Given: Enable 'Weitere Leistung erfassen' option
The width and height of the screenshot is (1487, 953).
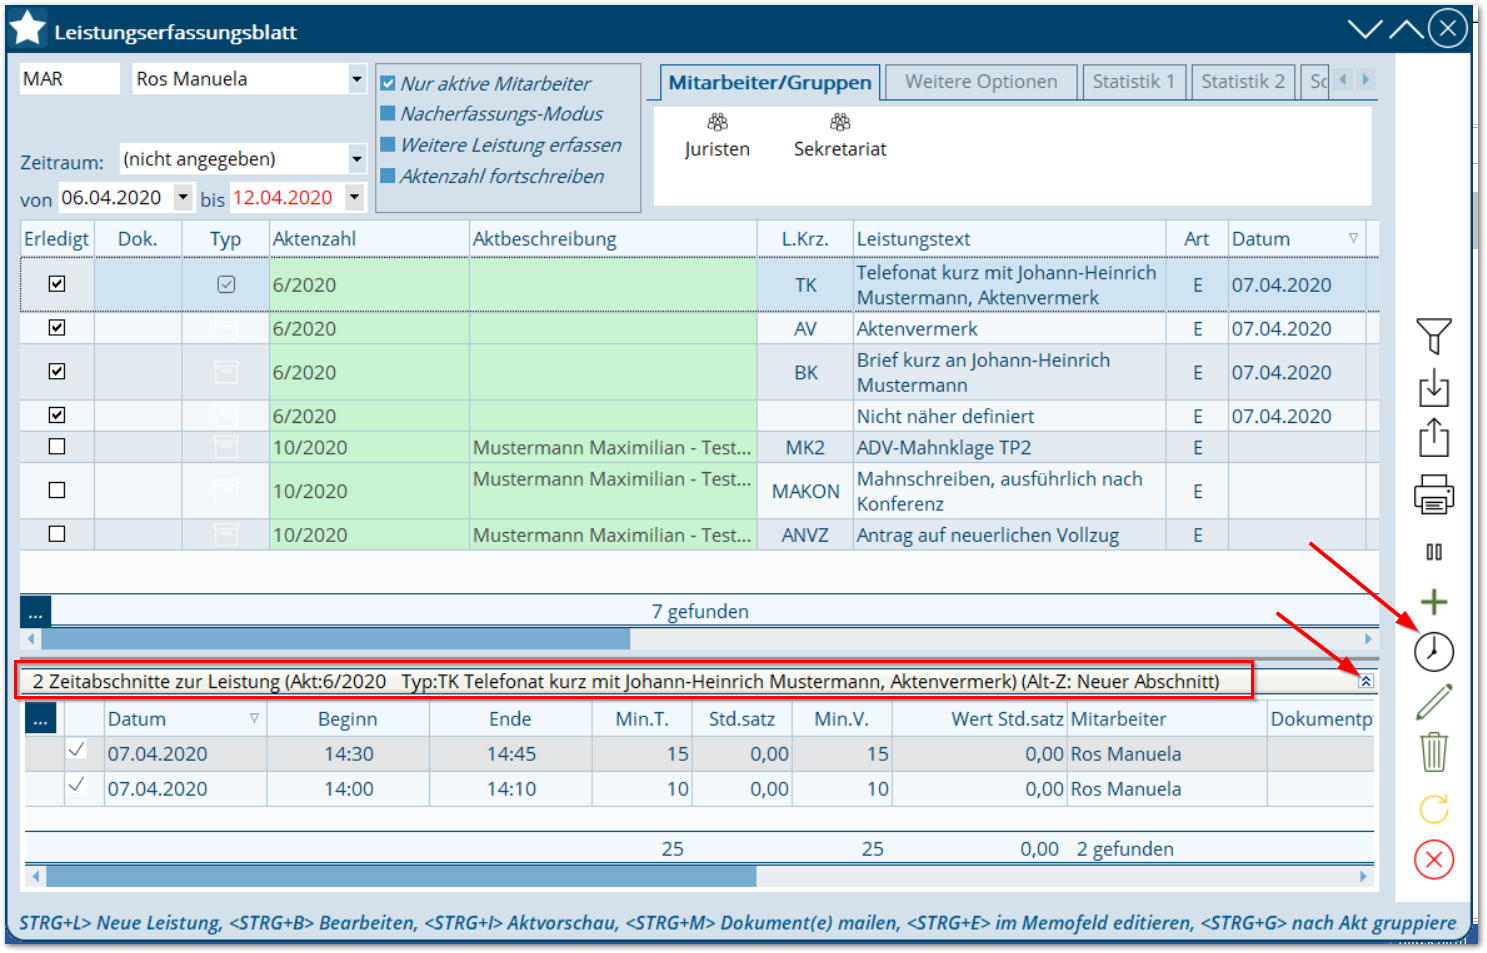Looking at the screenshot, I should (388, 145).
